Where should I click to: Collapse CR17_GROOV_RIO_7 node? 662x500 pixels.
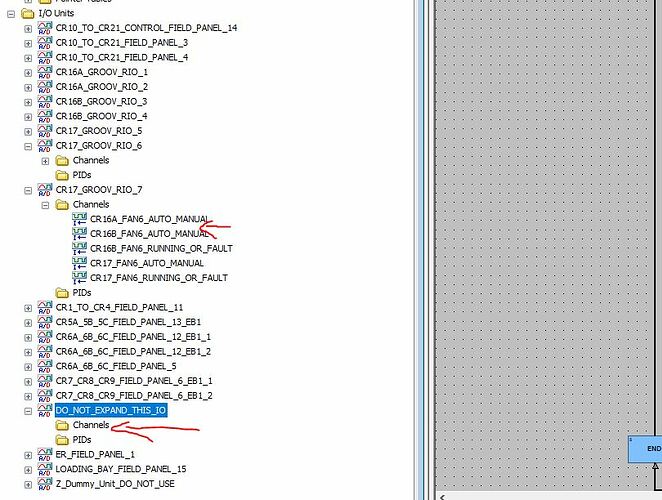[x=28, y=190]
